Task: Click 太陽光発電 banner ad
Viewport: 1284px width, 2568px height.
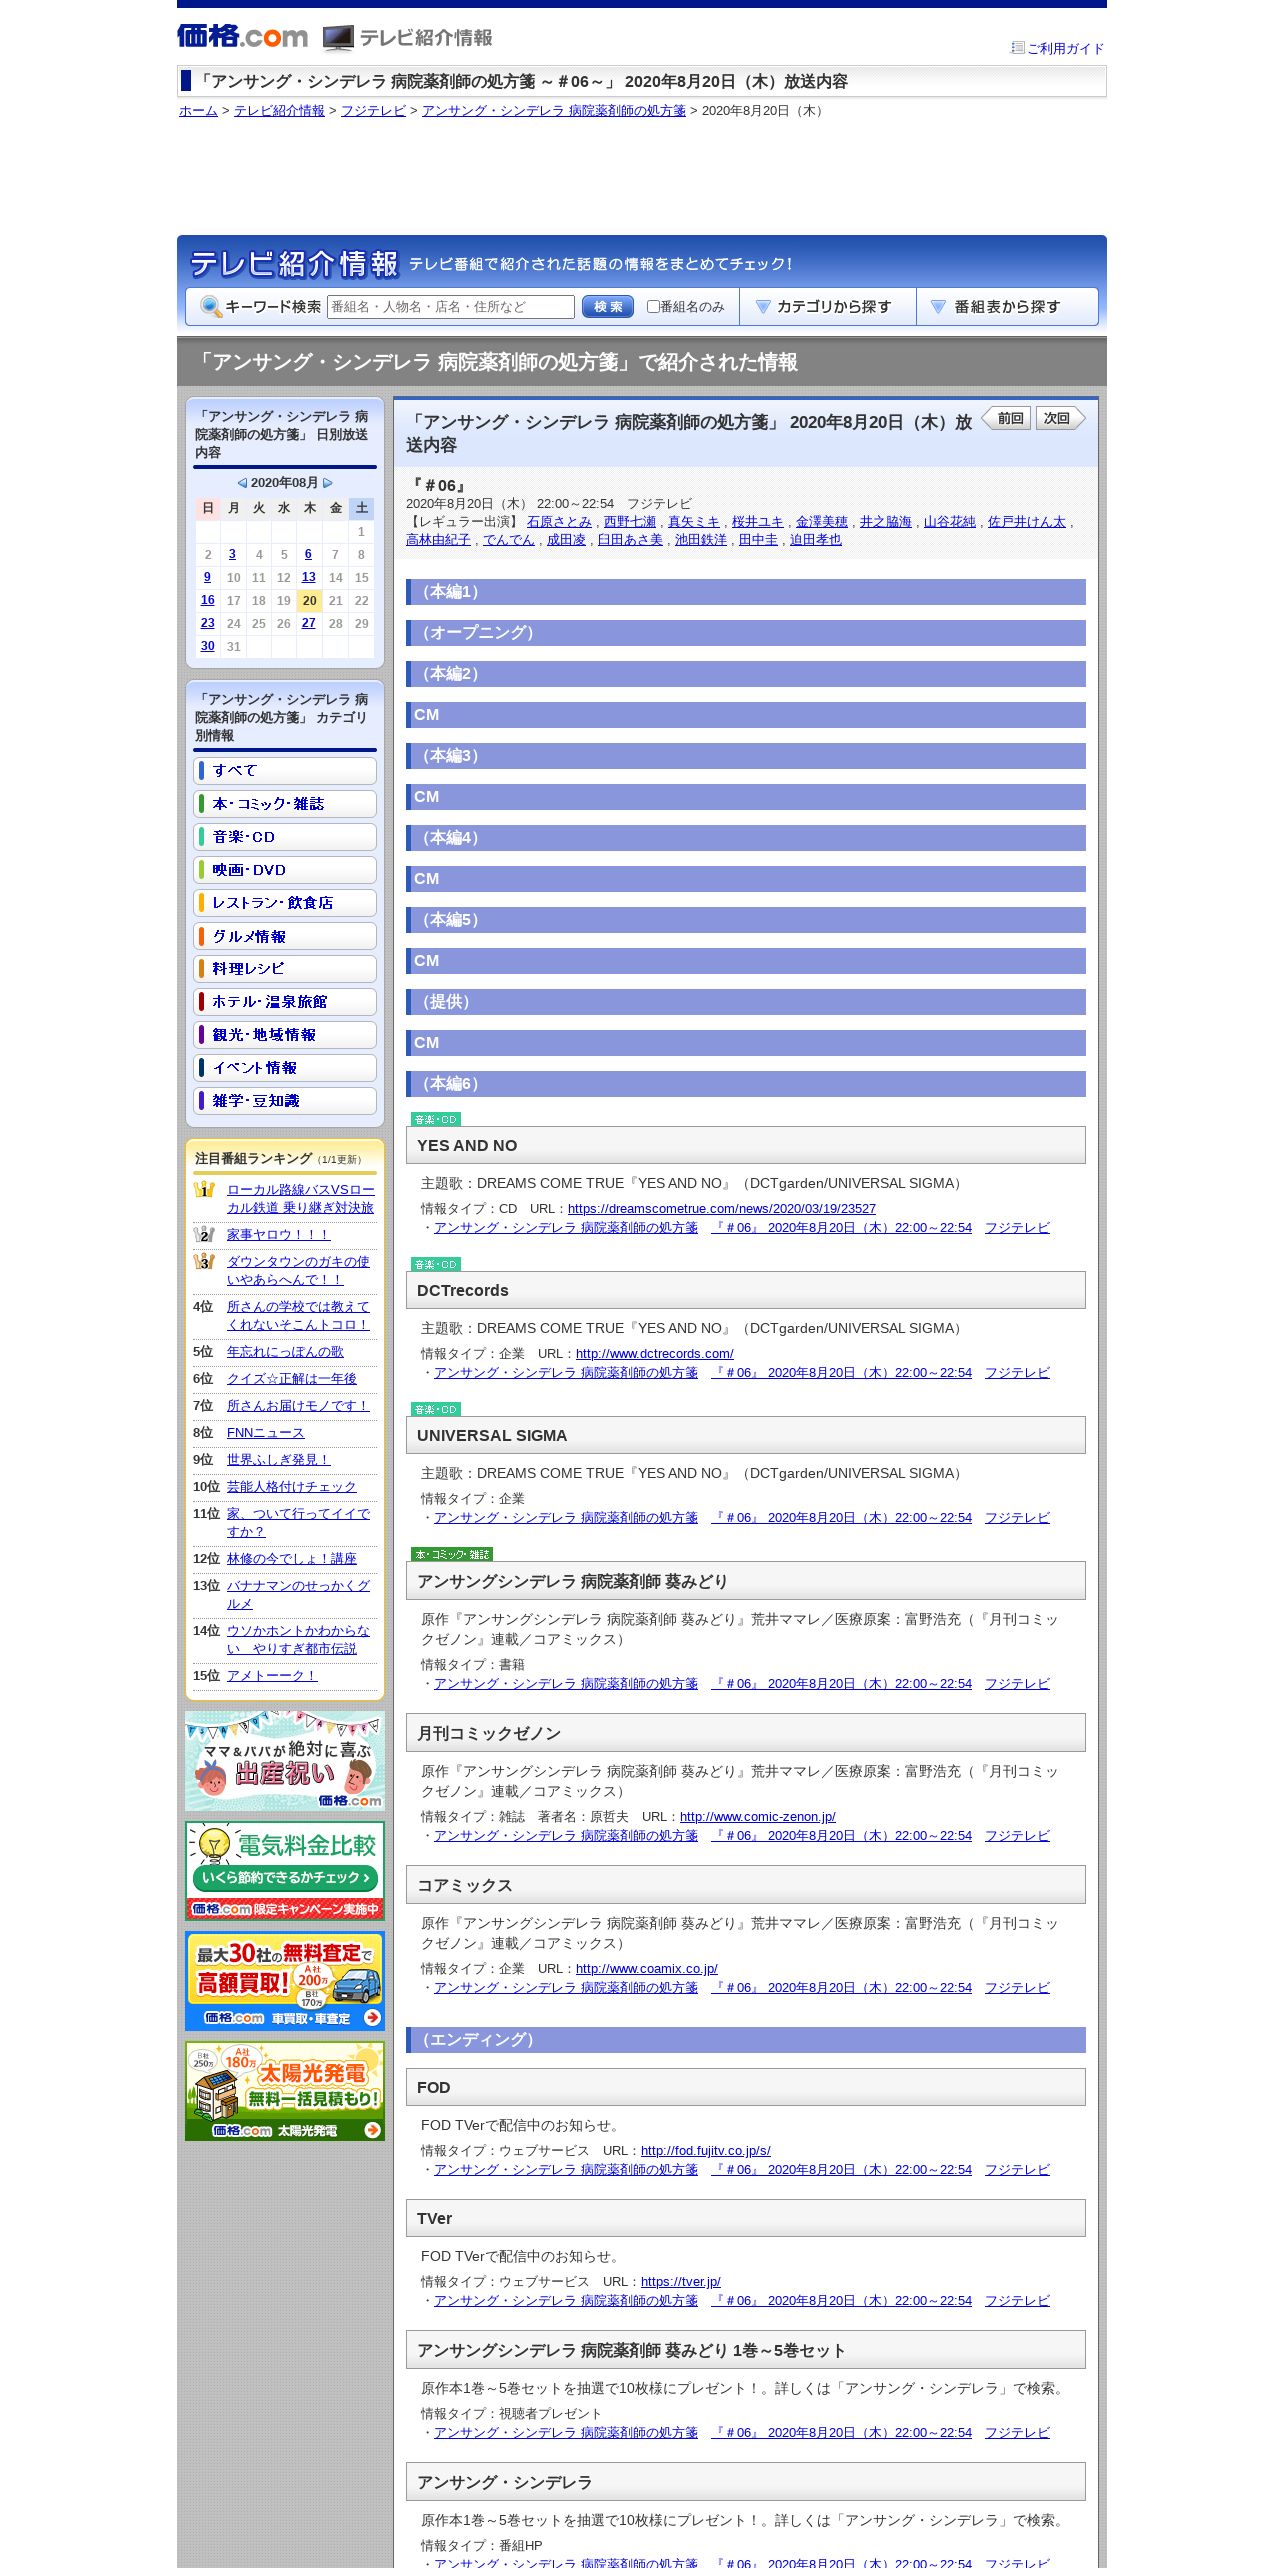Action: pyautogui.click(x=285, y=2091)
